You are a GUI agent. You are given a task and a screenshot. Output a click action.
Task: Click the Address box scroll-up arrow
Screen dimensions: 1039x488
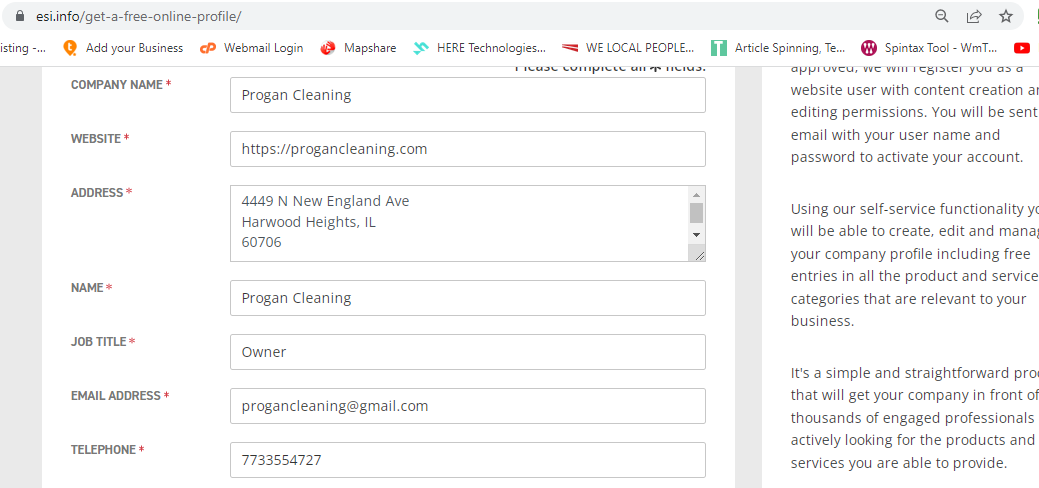coord(696,195)
